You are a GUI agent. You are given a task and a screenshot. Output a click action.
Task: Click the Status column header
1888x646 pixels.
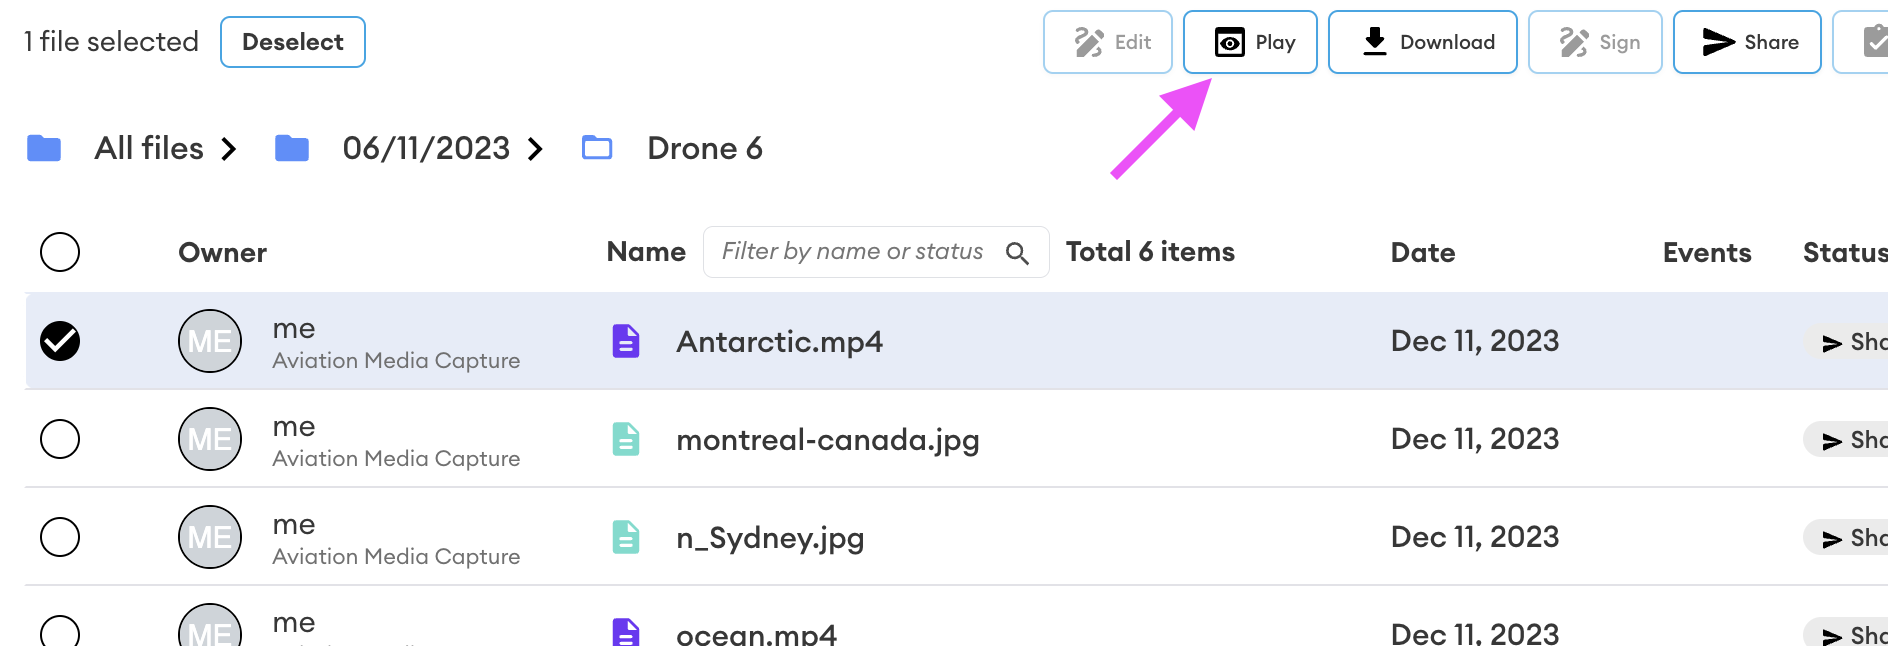pos(1845,253)
